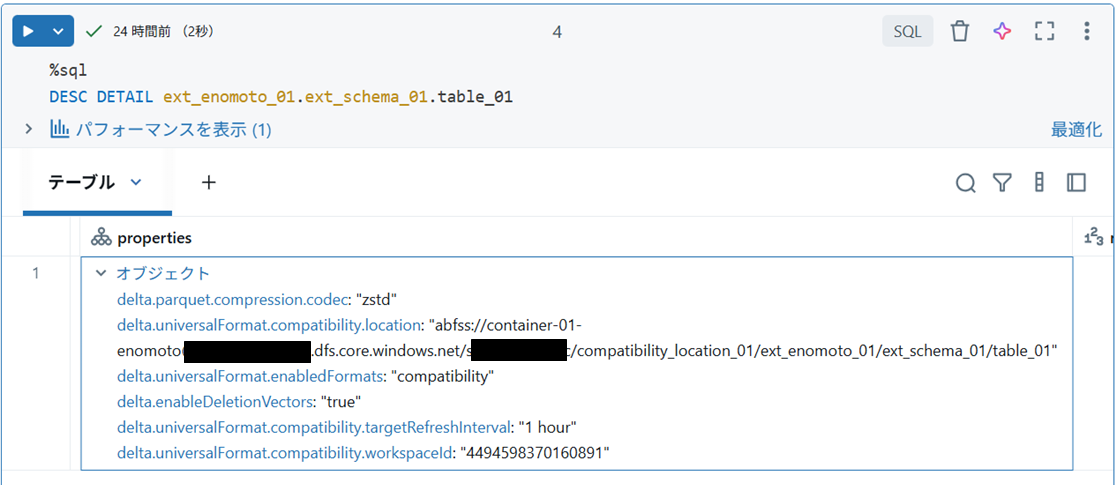Run the cell with play button

click(x=28, y=31)
